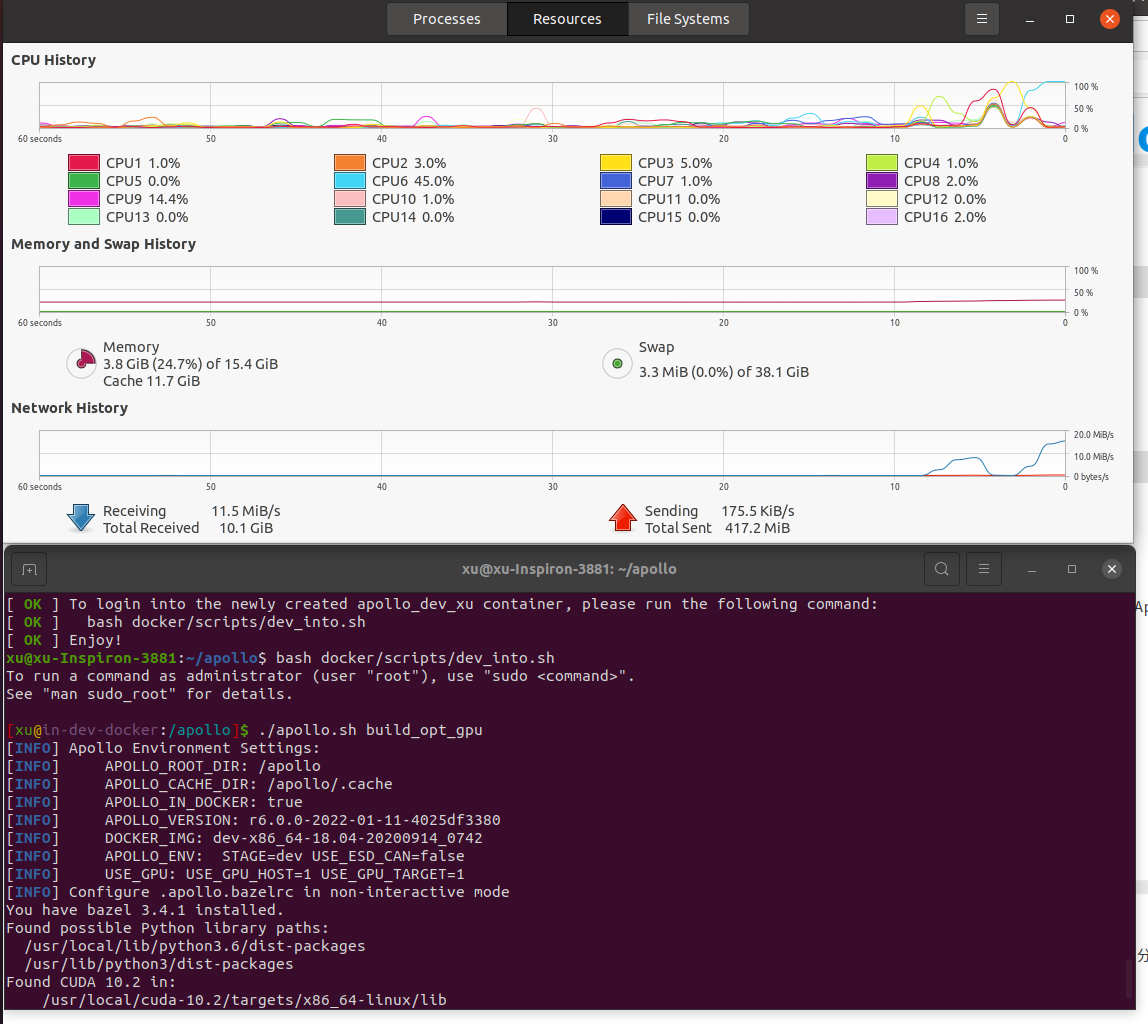The image size is (1148, 1024).
Task: Click USE_GPU line in terminal
Action: [235, 874]
